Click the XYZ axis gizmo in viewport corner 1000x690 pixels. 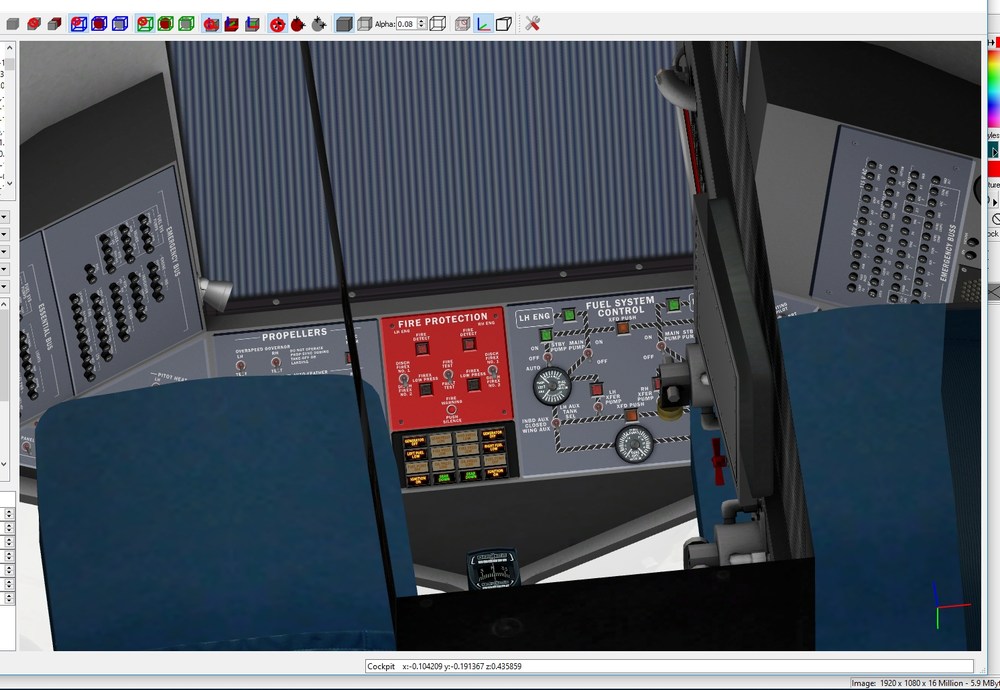tap(950, 605)
